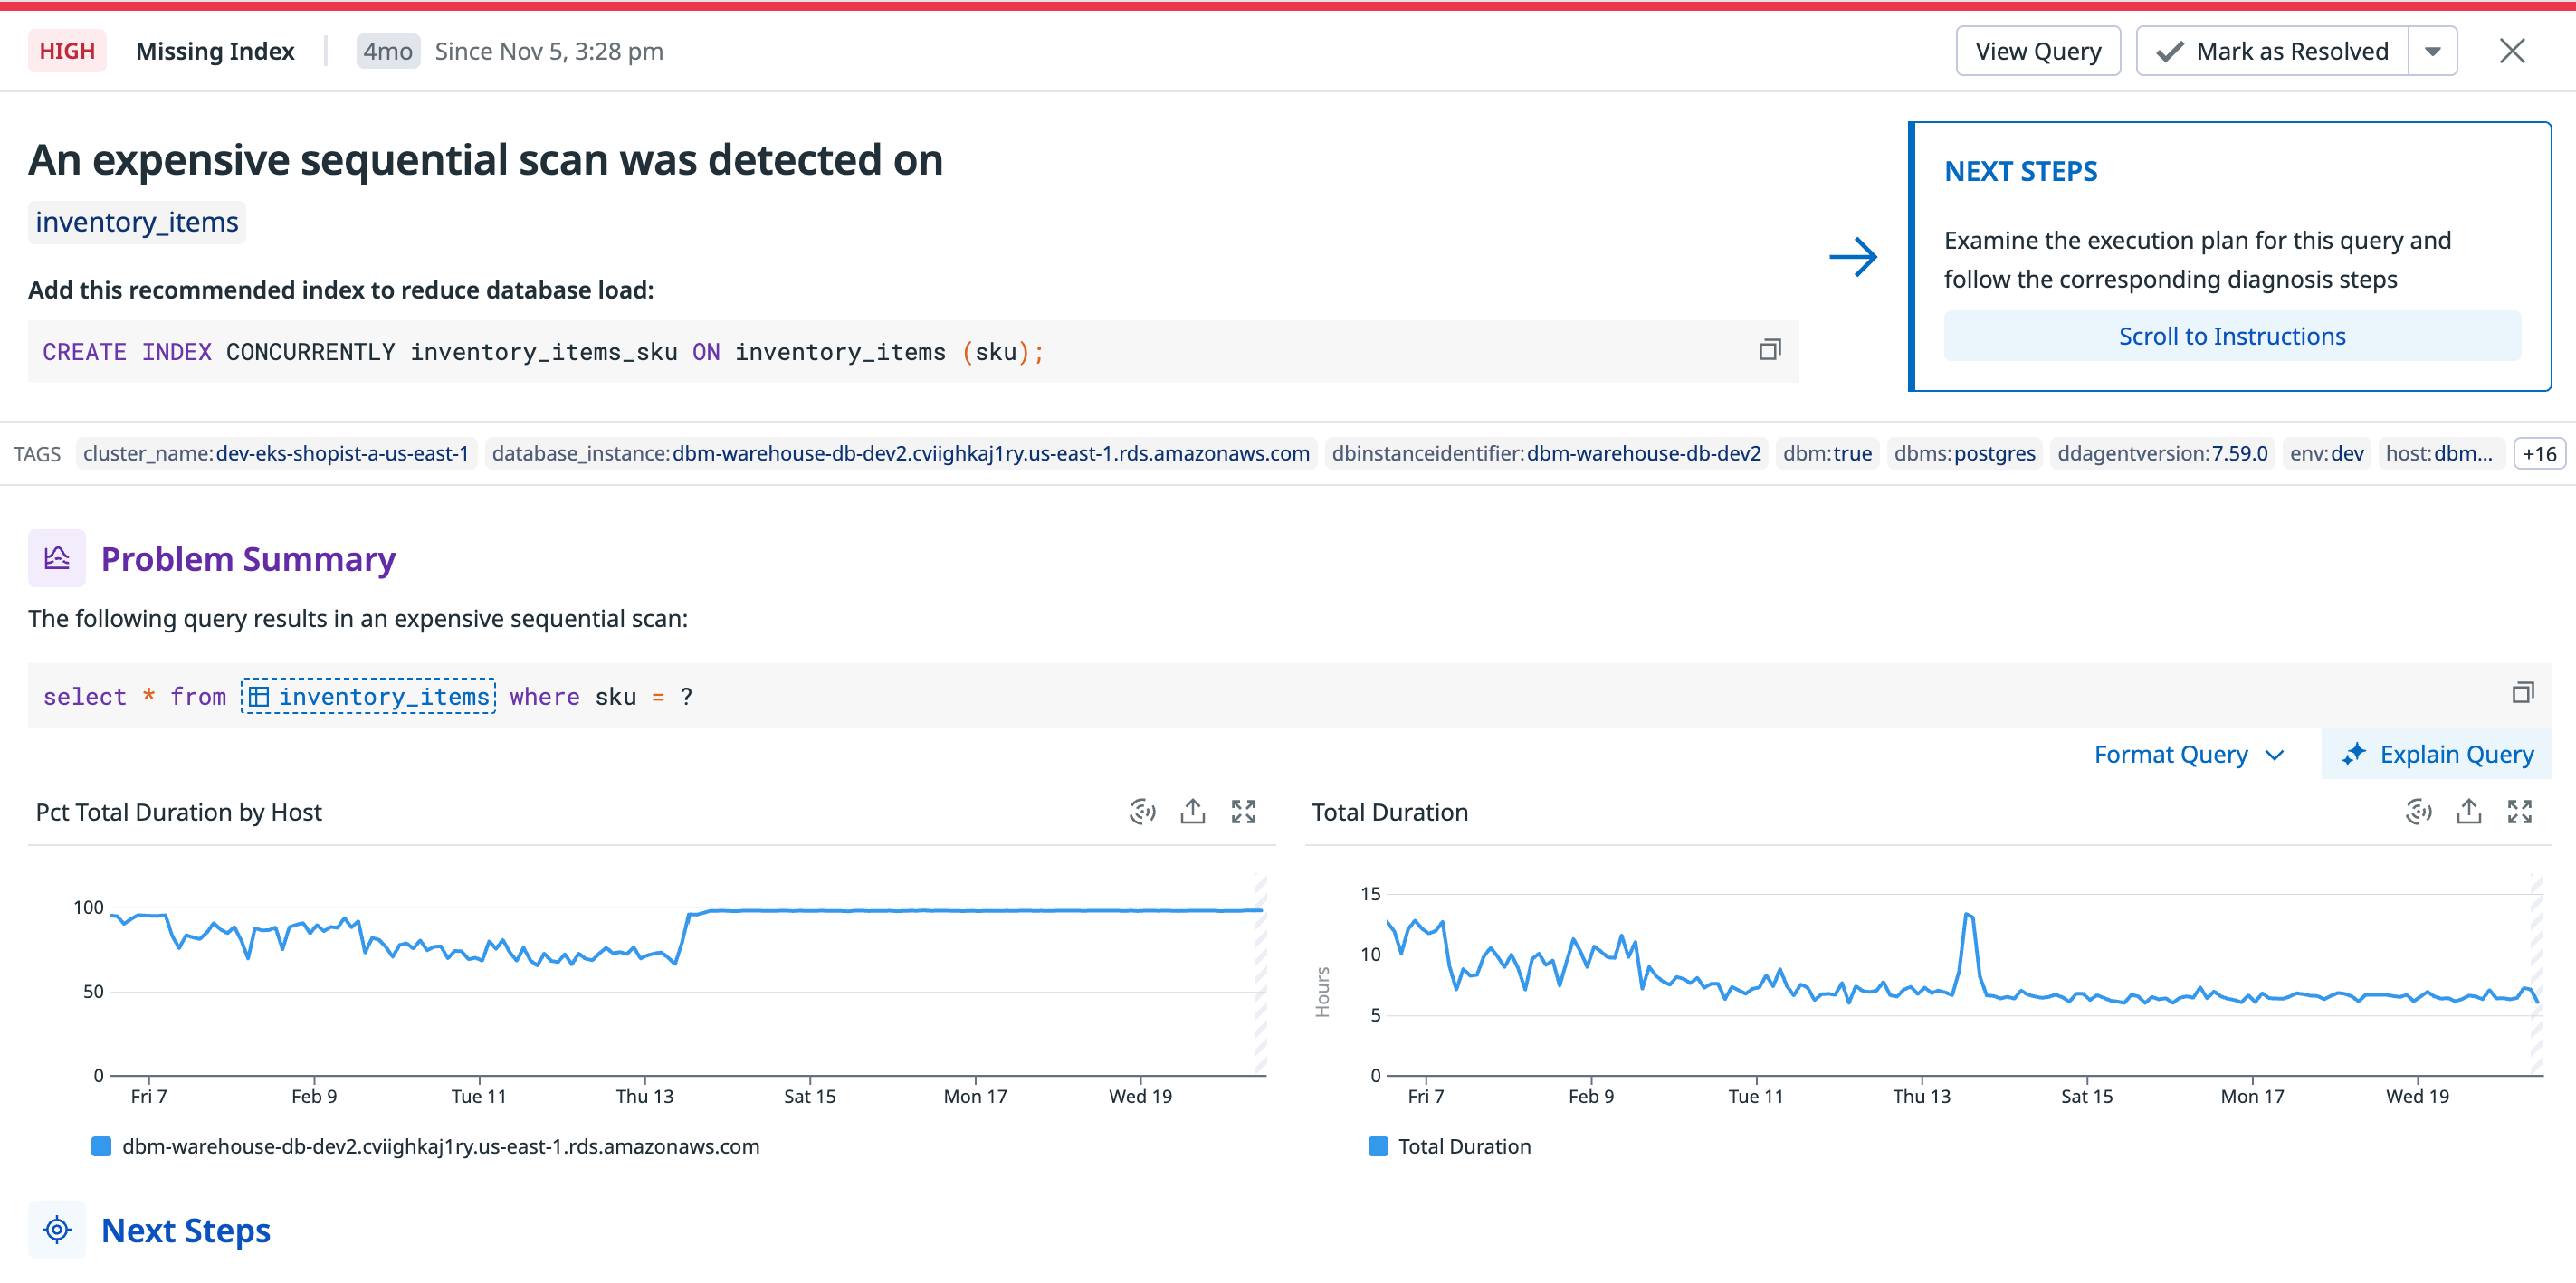Click the Problem Summary chart icon
Screen dimensions: 2576x1283
[x=57, y=558]
